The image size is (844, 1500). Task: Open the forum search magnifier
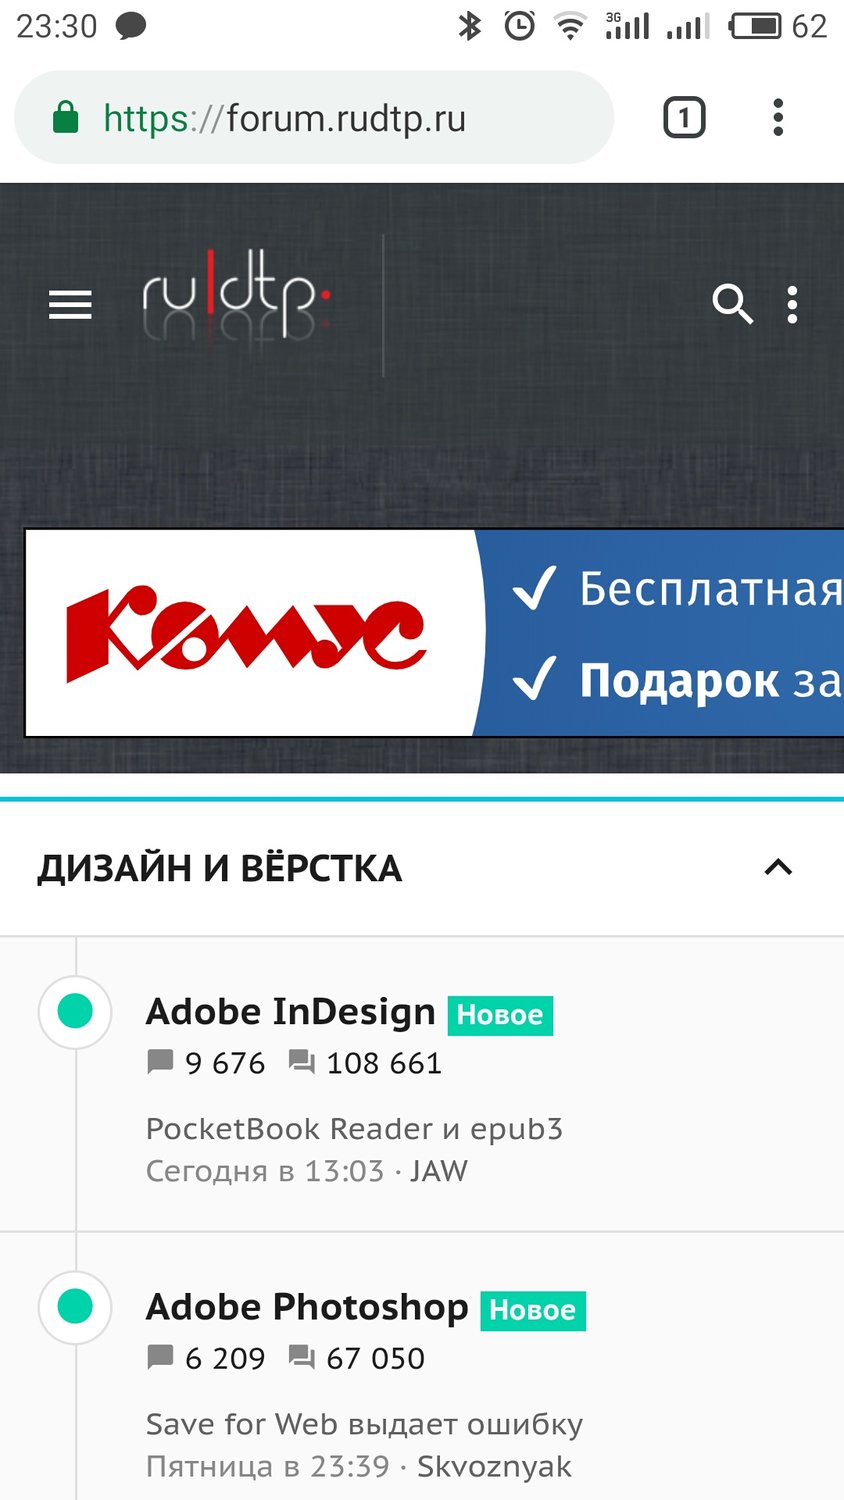[x=732, y=304]
